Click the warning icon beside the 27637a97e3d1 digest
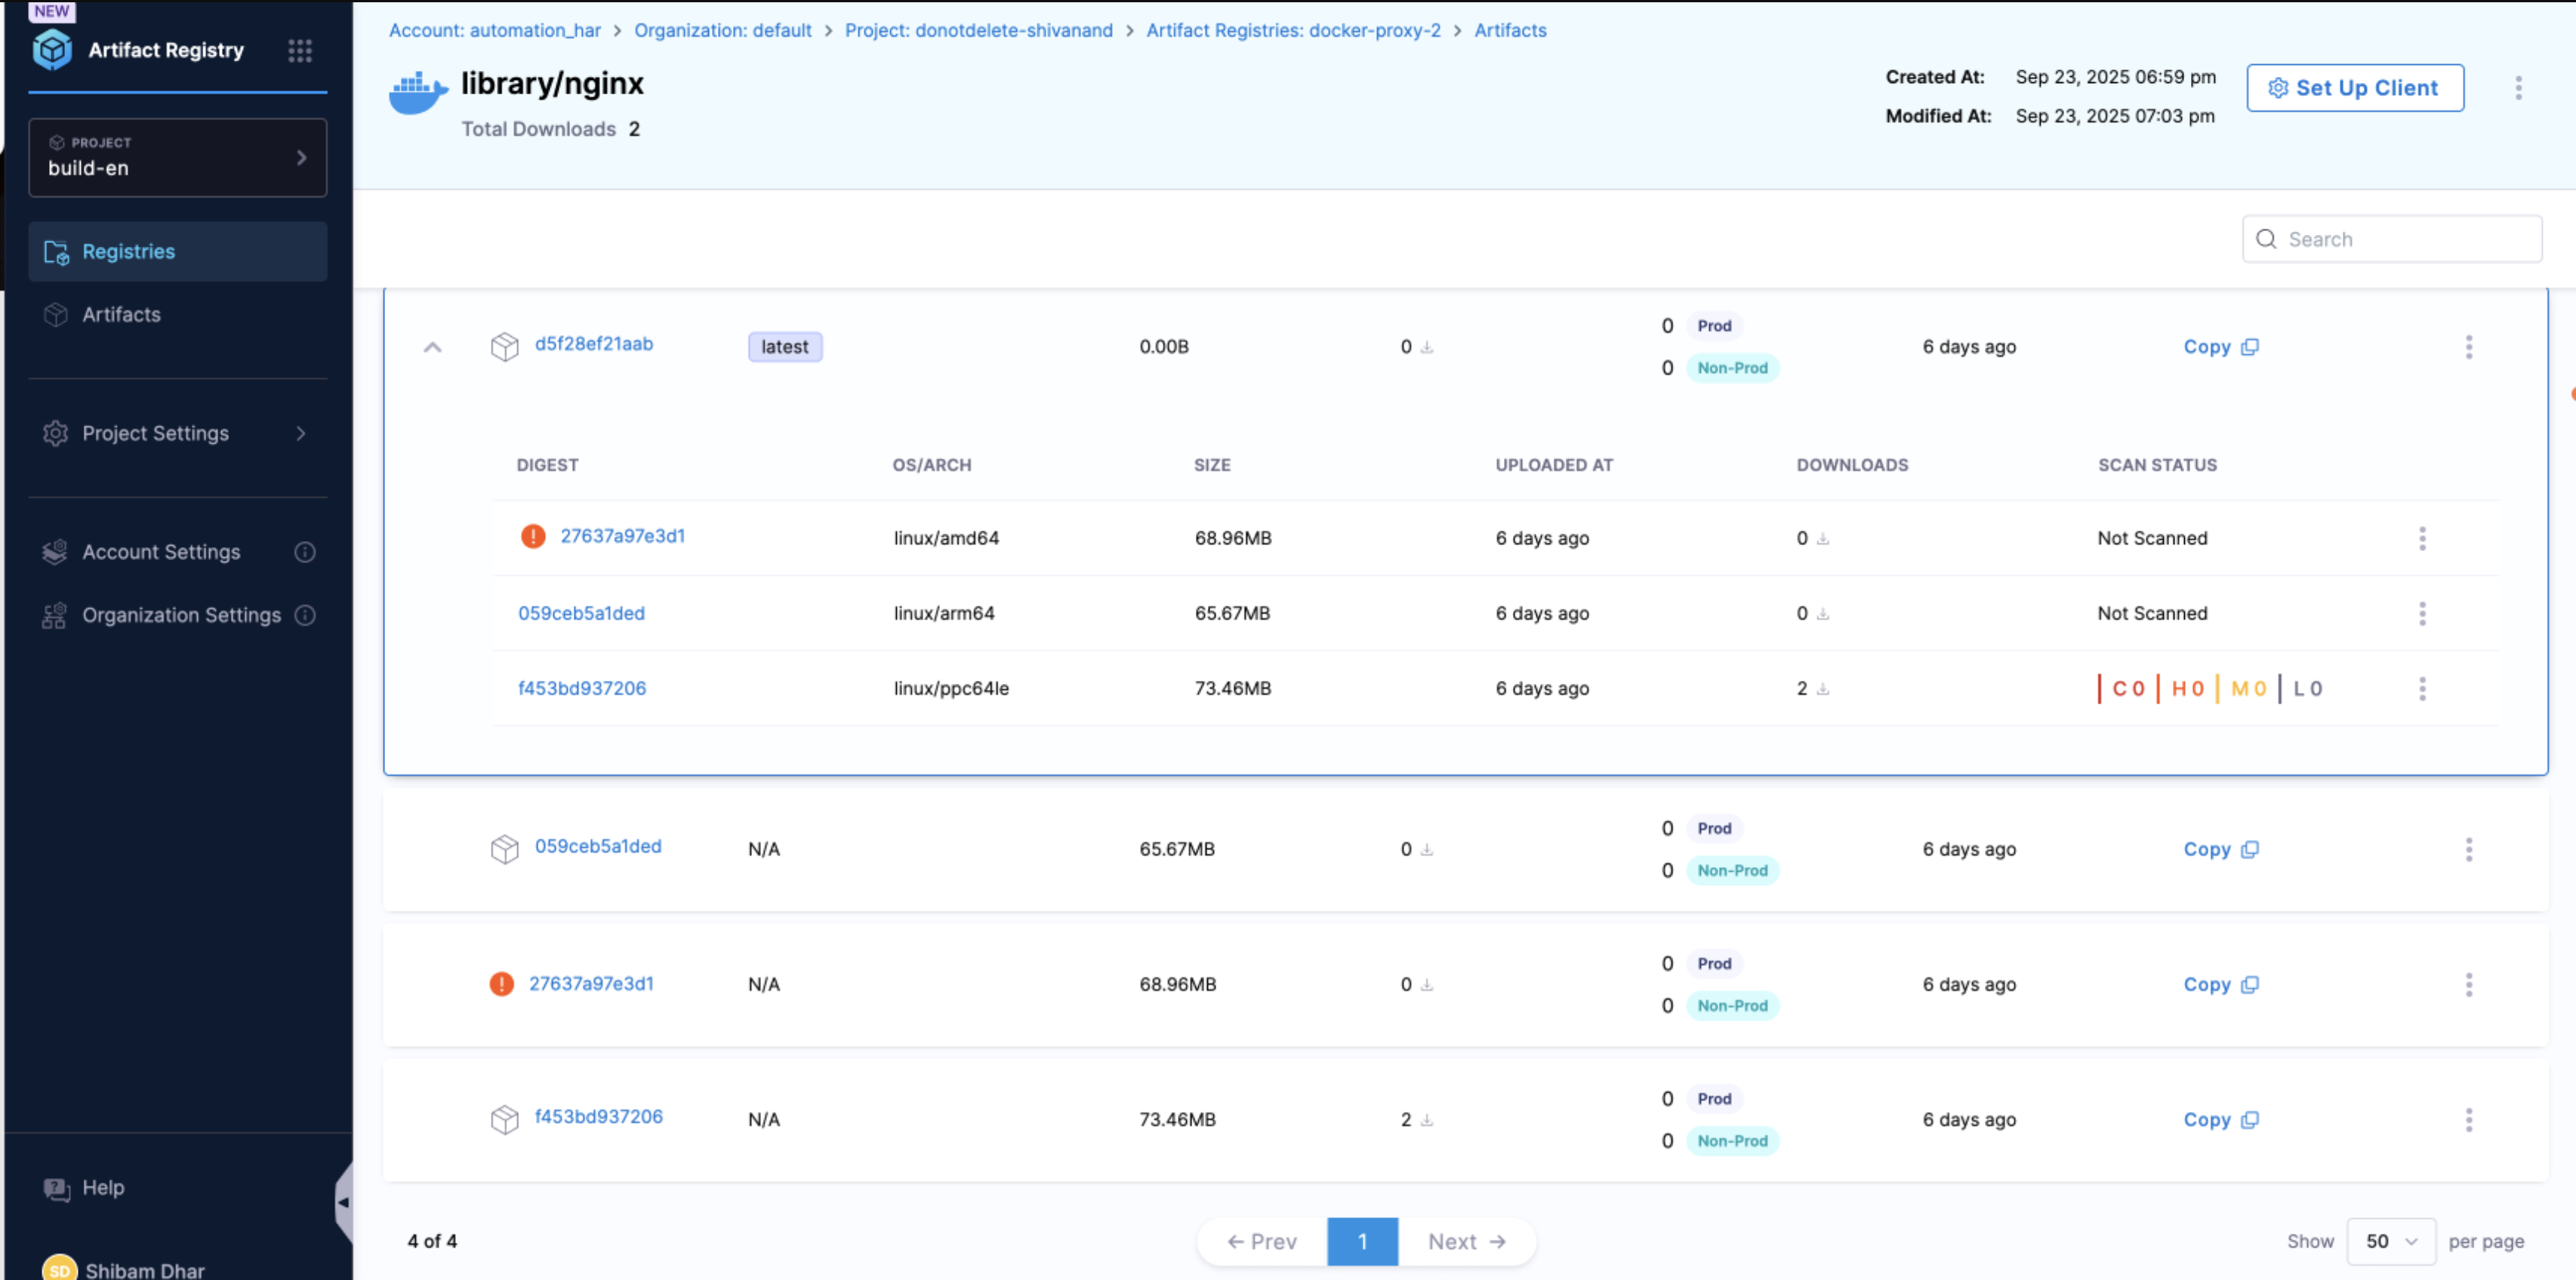Image resolution: width=2576 pixels, height=1280 pixels. (533, 537)
